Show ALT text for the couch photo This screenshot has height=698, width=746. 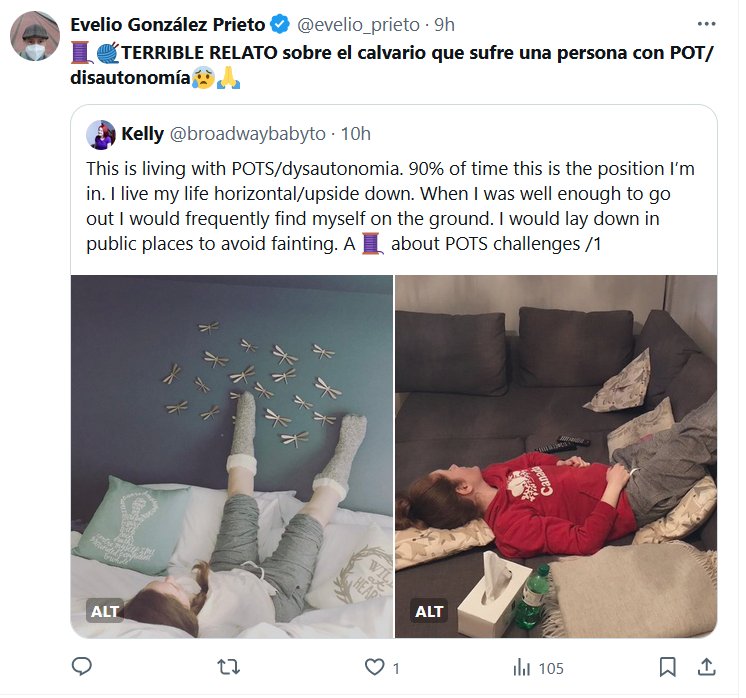(x=429, y=611)
